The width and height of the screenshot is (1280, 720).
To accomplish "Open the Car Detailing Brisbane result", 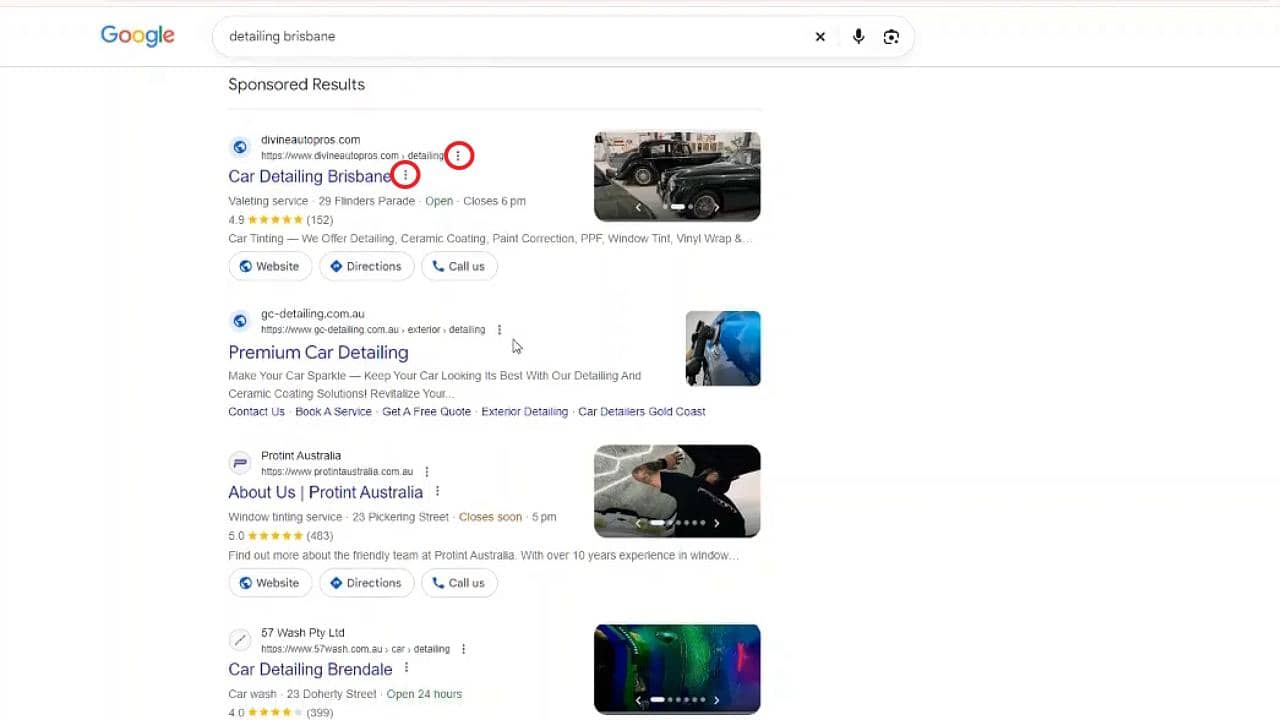I will (310, 176).
